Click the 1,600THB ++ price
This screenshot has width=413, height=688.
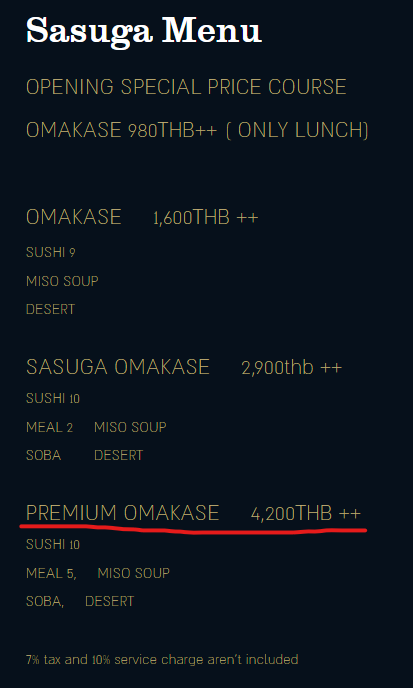click(206, 218)
